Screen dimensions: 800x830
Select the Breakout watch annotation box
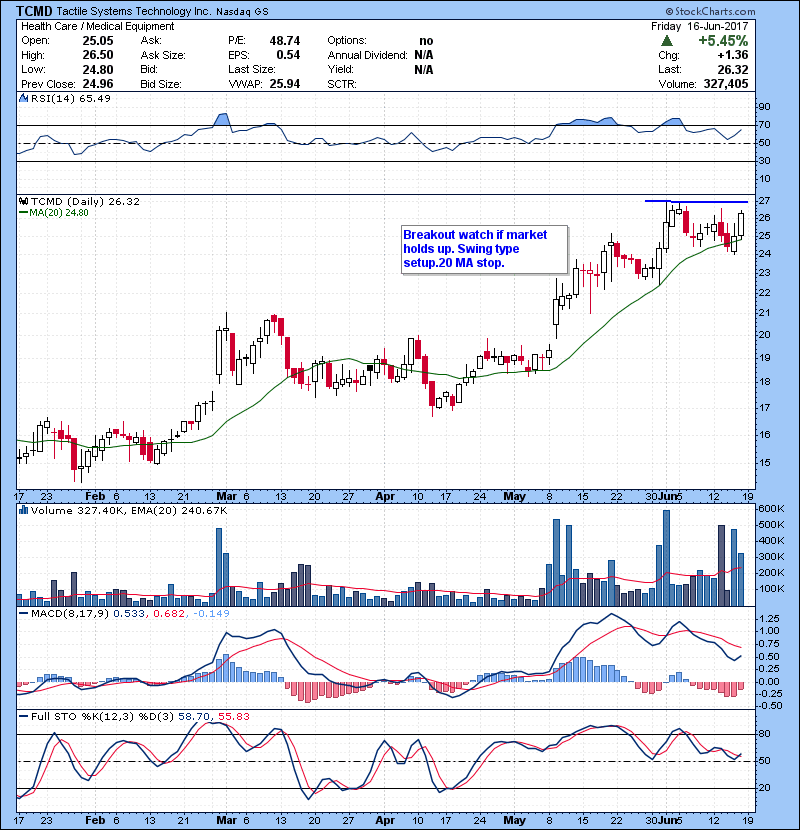484,248
